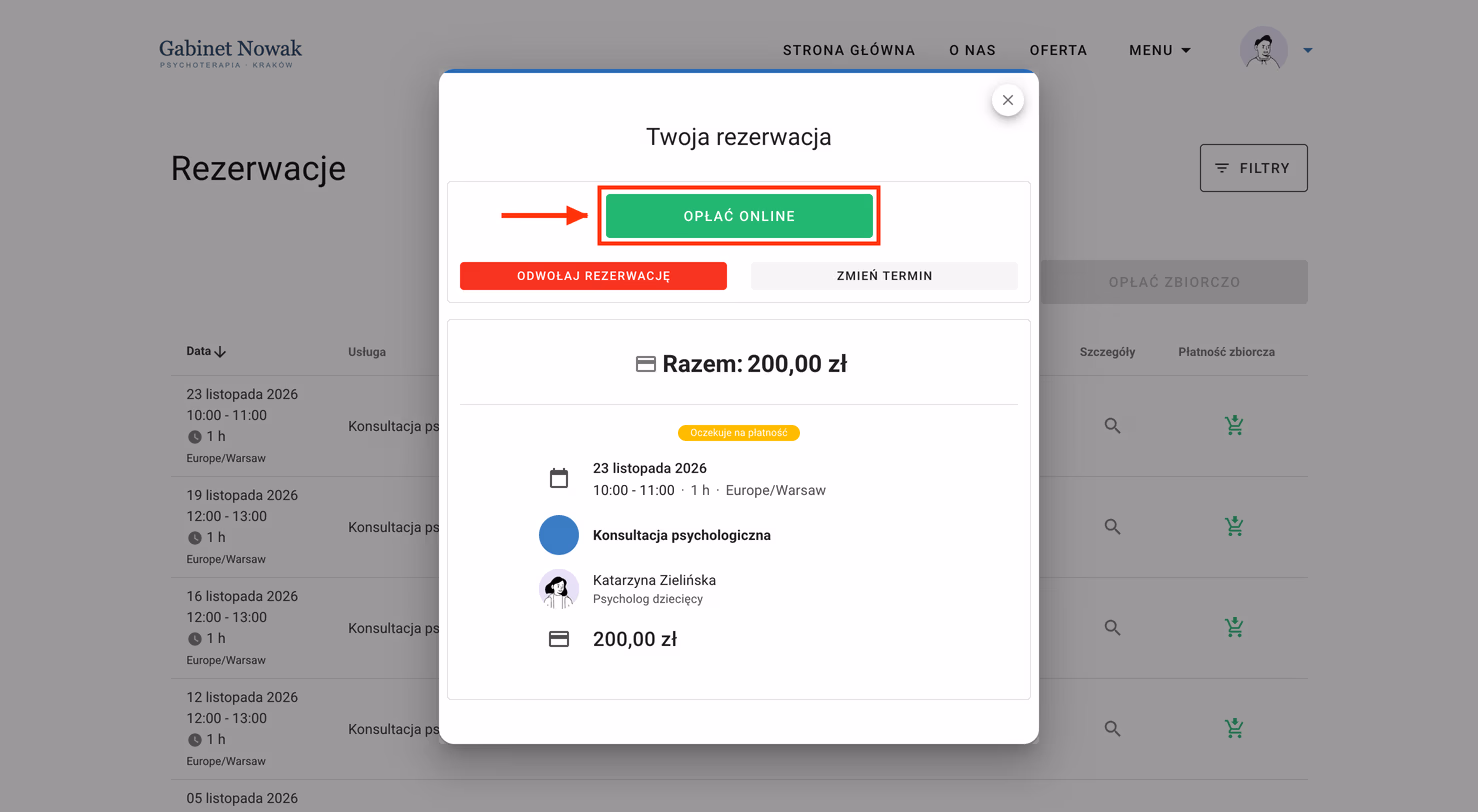Screen dimensions: 1478x812
Task: Open details magnifier for 23 listopada reservation
Action: (1112, 426)
